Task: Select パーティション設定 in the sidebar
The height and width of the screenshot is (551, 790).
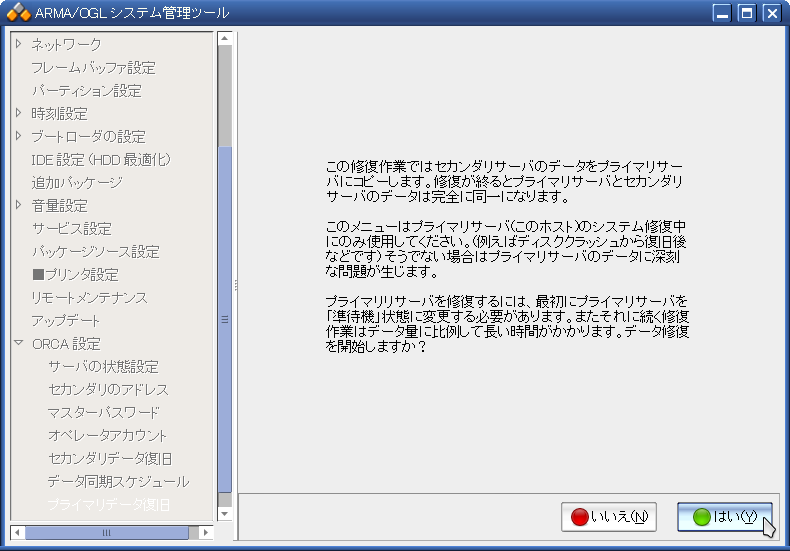Action: coord(86,90)
